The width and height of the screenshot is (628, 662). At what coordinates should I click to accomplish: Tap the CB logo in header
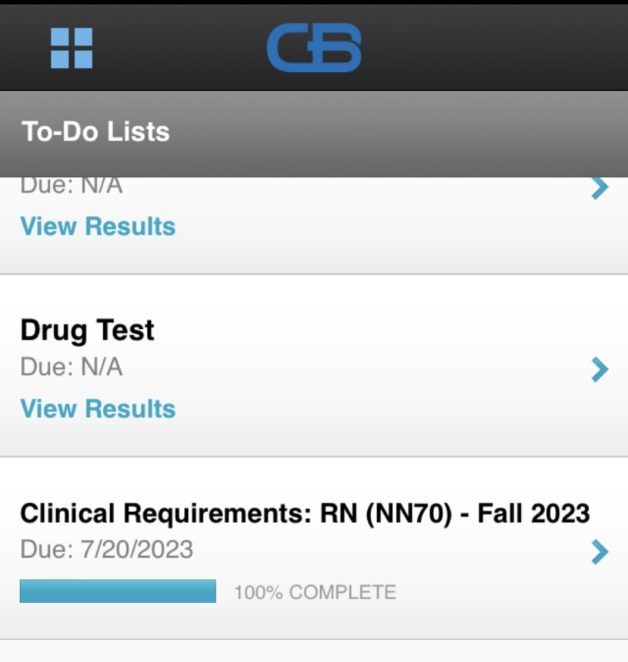tap(313, 48)
